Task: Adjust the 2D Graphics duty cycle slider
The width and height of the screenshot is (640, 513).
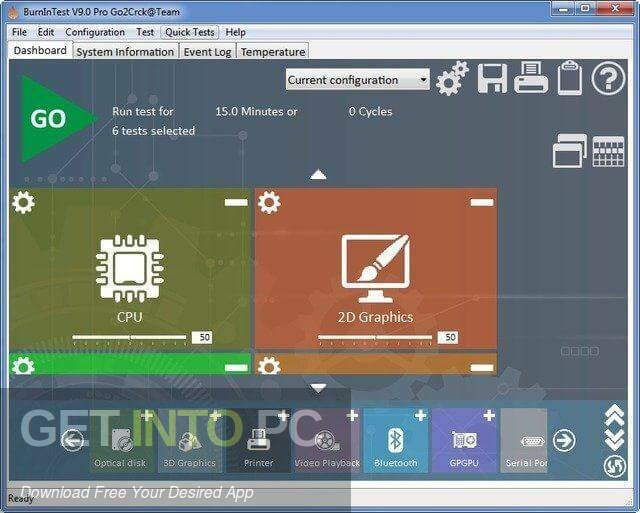Action: pos(375,338)
